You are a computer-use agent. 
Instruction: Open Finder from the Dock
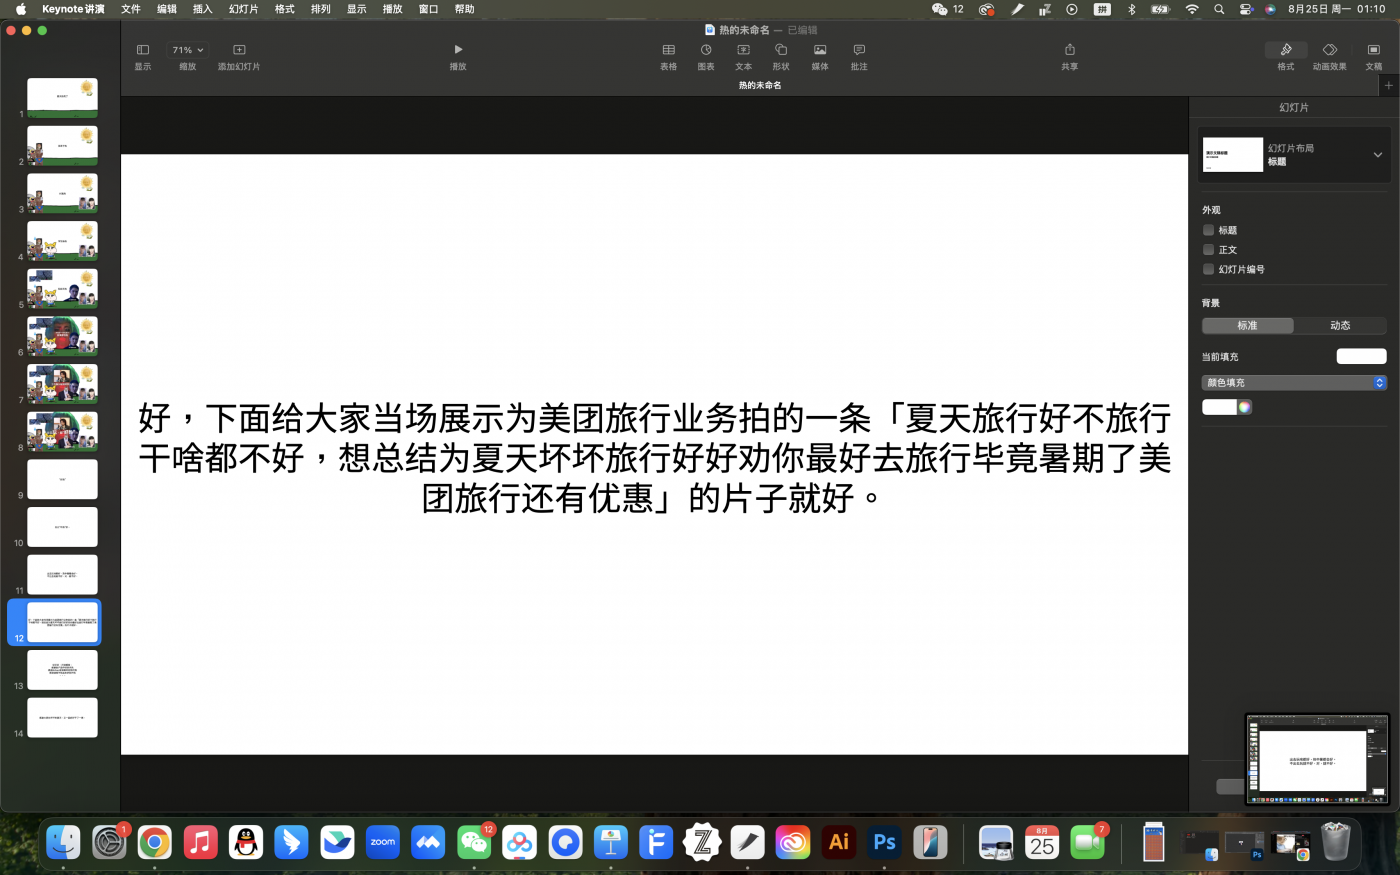63,842
